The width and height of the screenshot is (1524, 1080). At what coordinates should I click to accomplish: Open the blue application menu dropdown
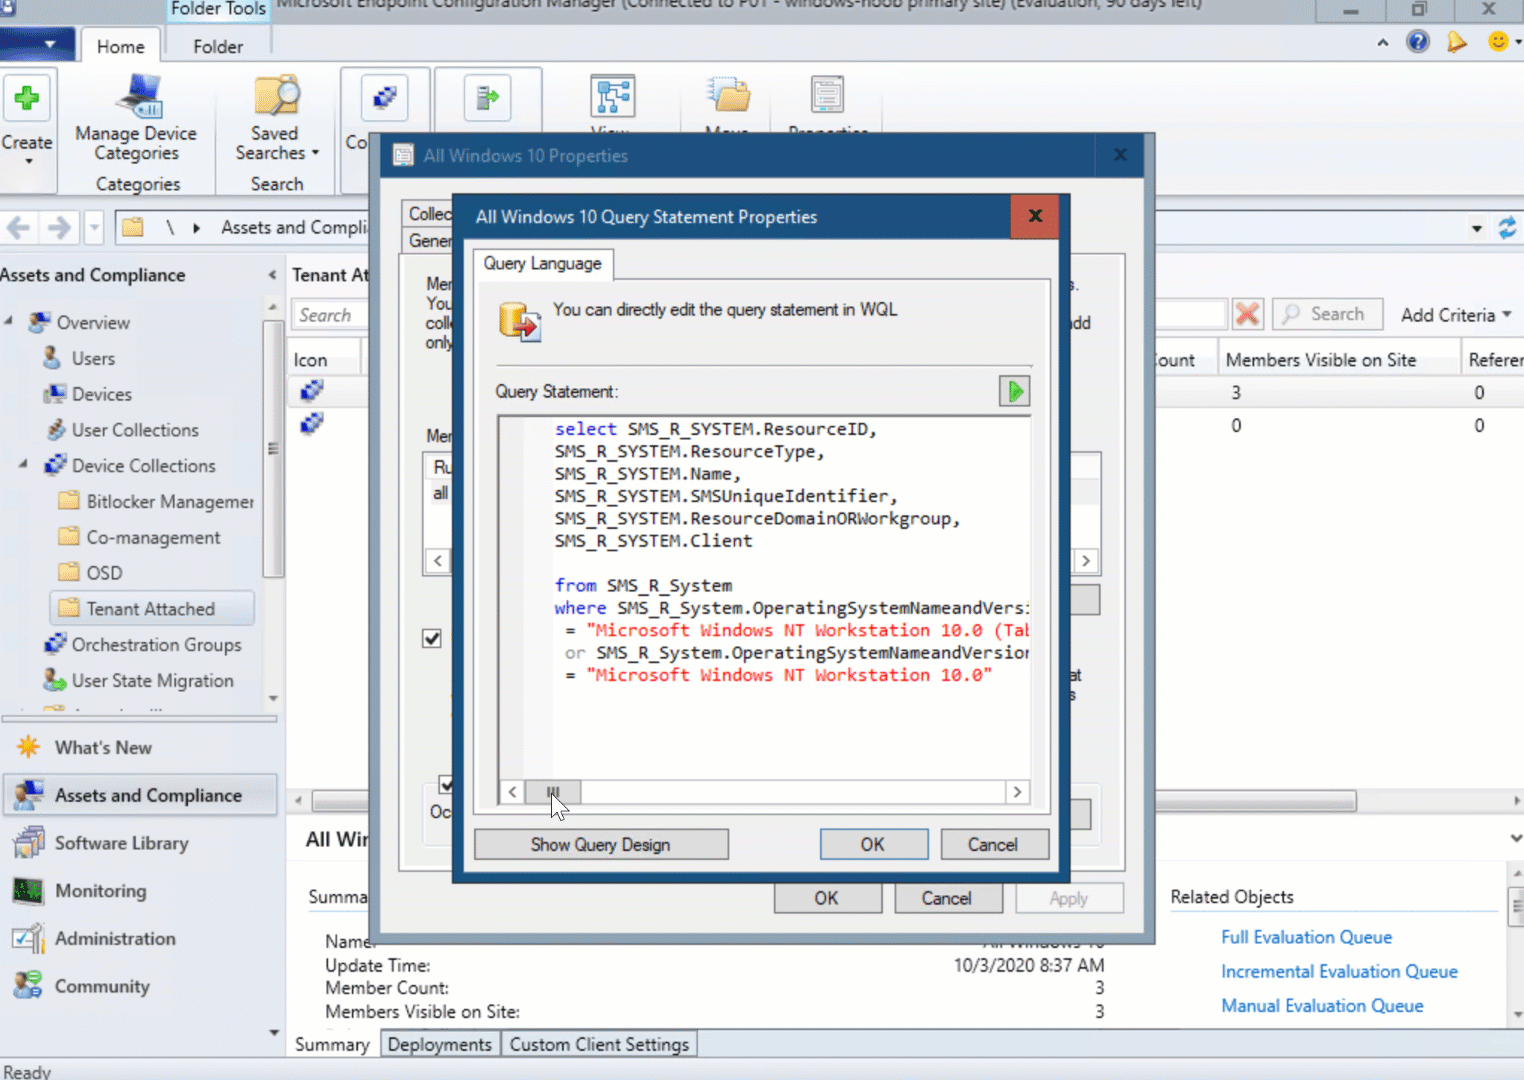pos(38,45)
